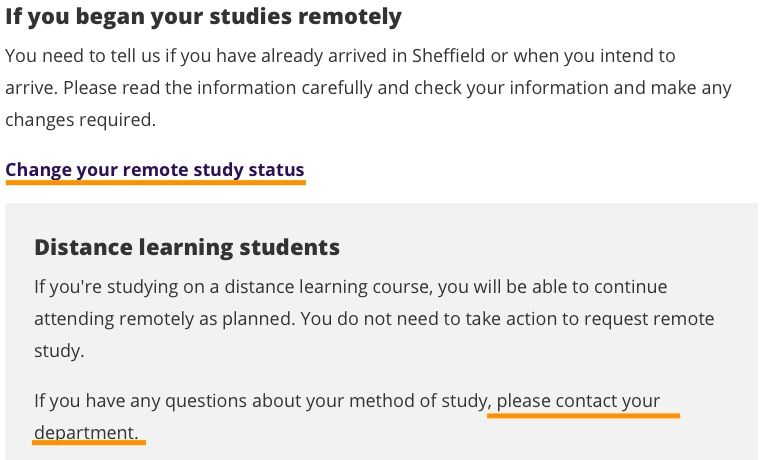Open the Change your remote study status link
Image resolution: width=764 pixels, height=460 pixels.
pyautogui.click(x=155, y=170)
